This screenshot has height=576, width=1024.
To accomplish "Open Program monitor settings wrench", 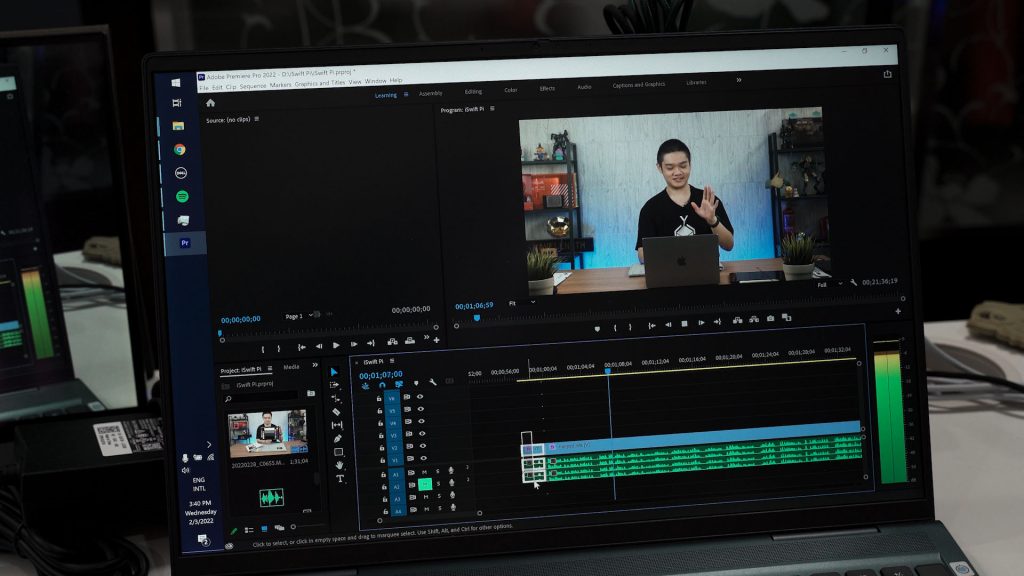I will 854,283.
